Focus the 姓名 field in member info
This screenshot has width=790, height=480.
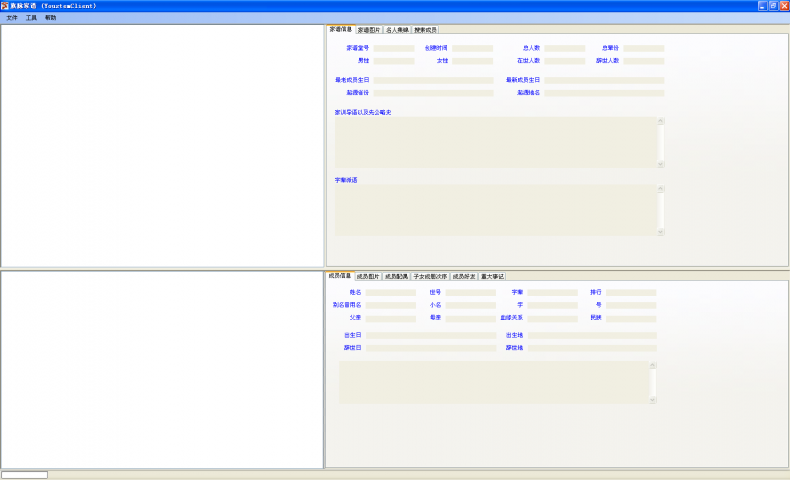(390, 293)
